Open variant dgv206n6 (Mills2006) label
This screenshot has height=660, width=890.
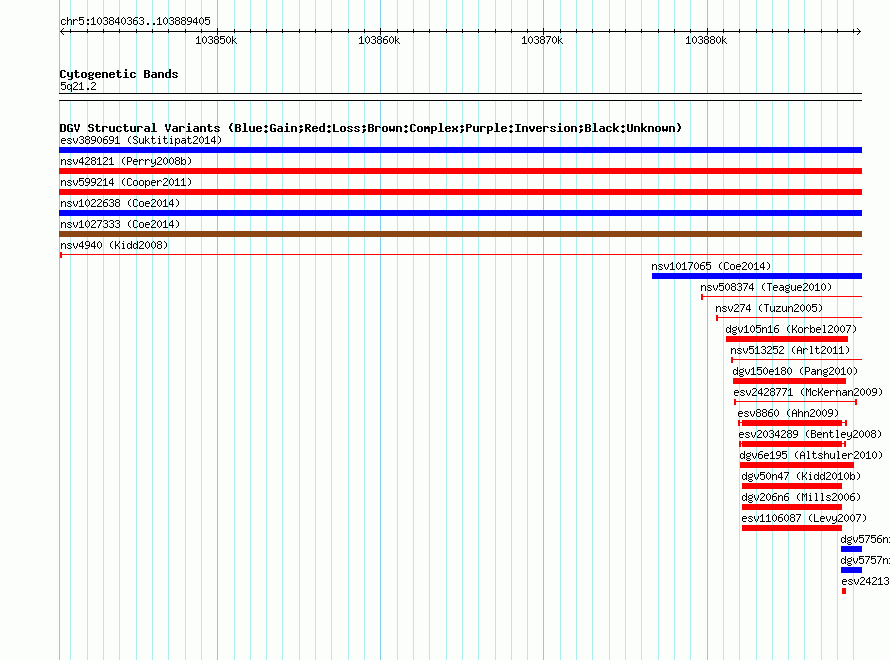coord(801,497)
